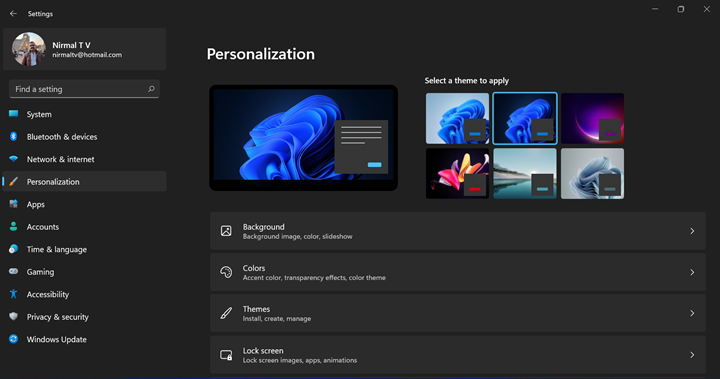Click the back arrow beside Settings

point(13,14)
